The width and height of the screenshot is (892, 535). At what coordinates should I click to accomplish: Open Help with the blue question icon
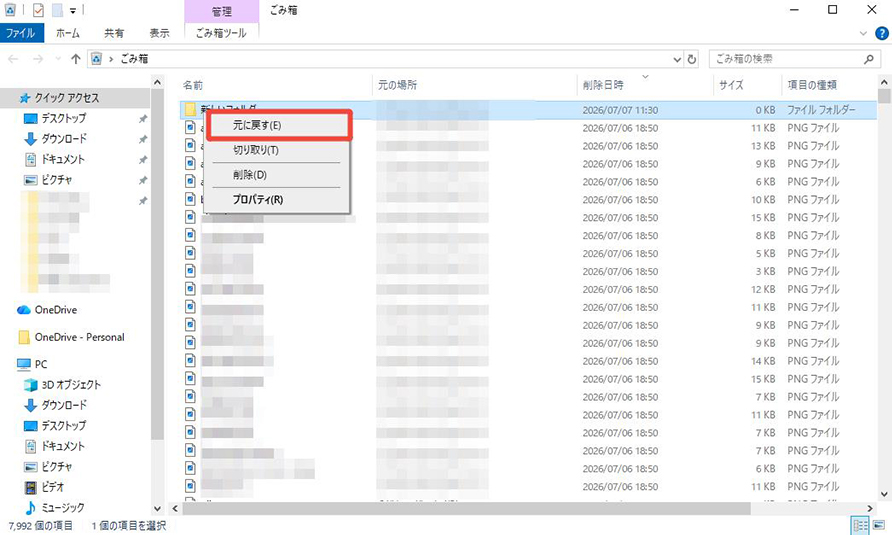click(x=881, y=34)
